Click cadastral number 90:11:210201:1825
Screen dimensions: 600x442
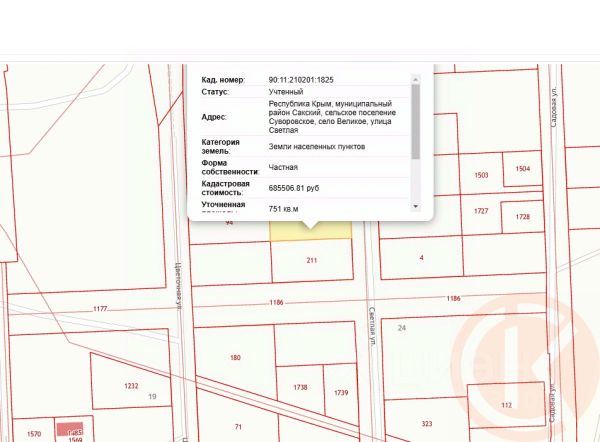tap(301, 80)
